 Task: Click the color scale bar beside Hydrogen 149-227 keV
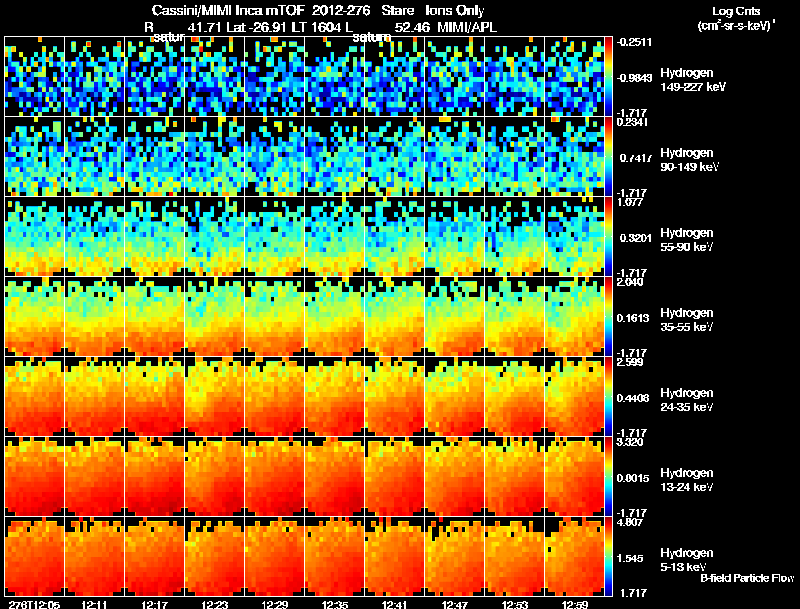tap(608, 77)
